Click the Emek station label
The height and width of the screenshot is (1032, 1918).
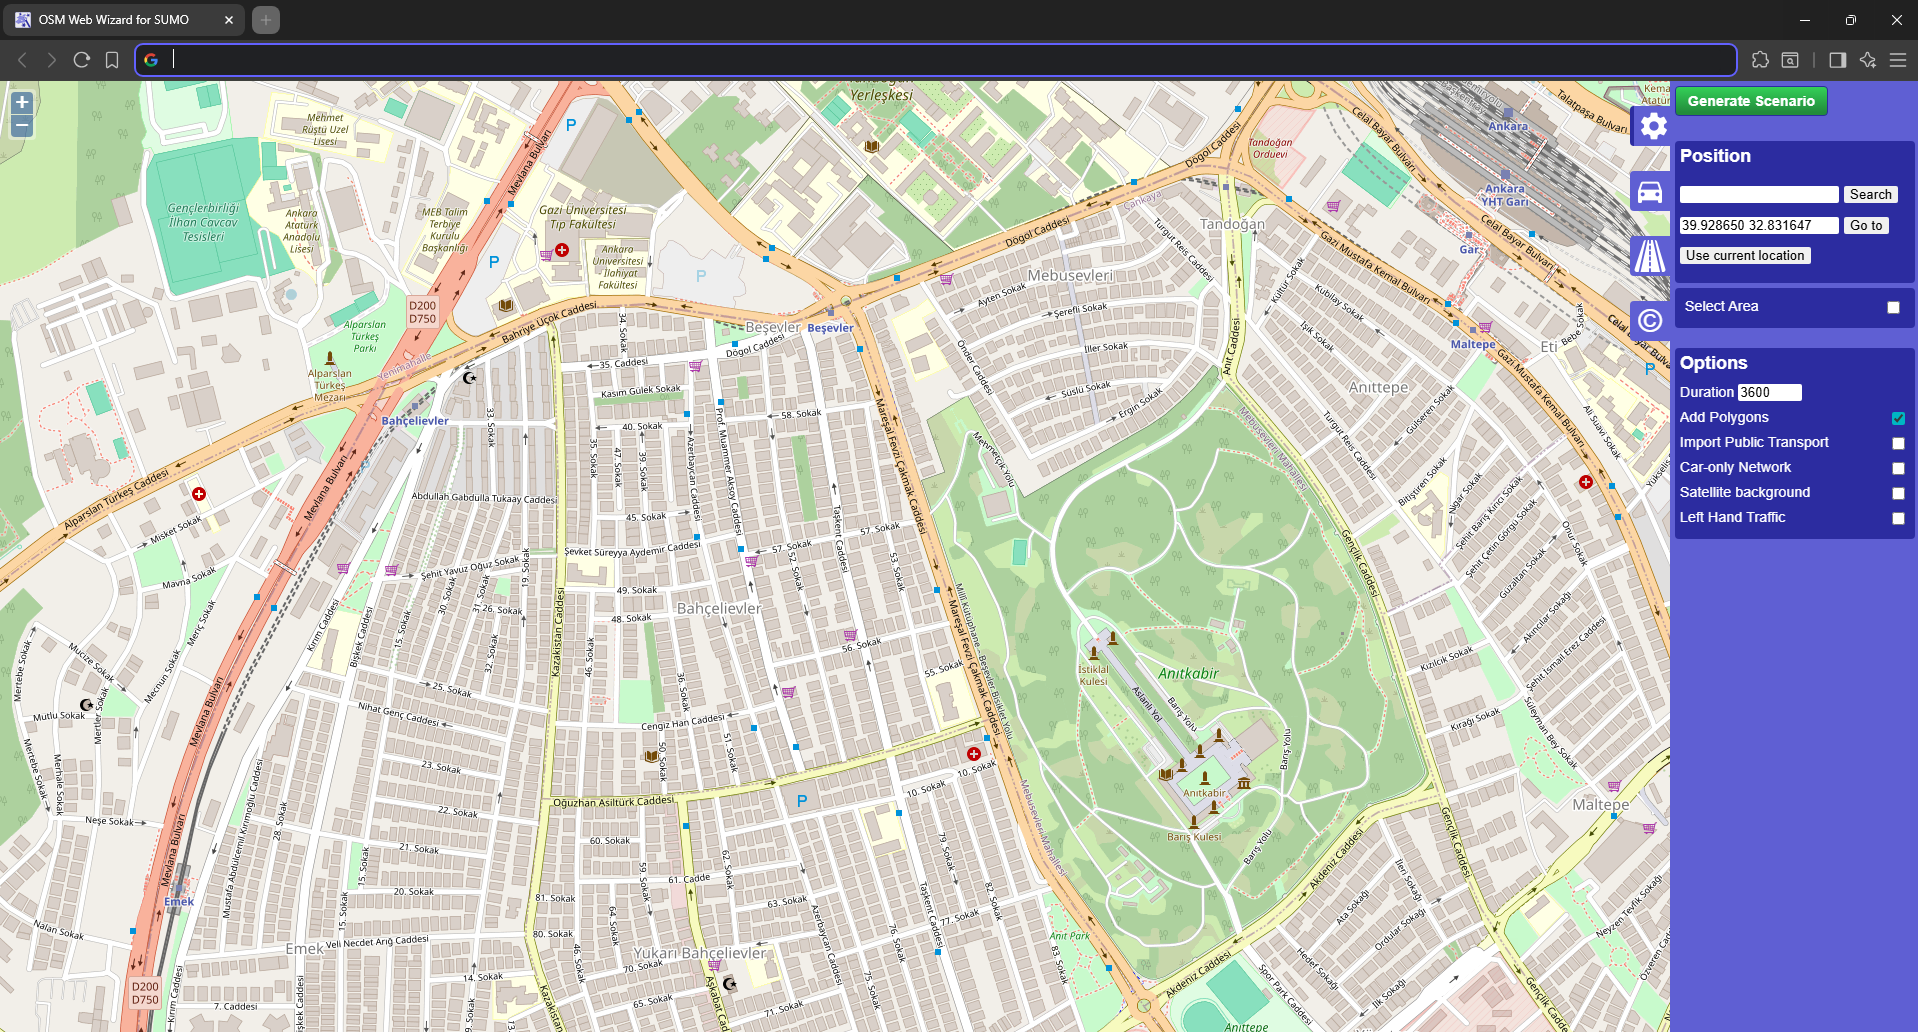pyautogui.click(x=179, y=902)
